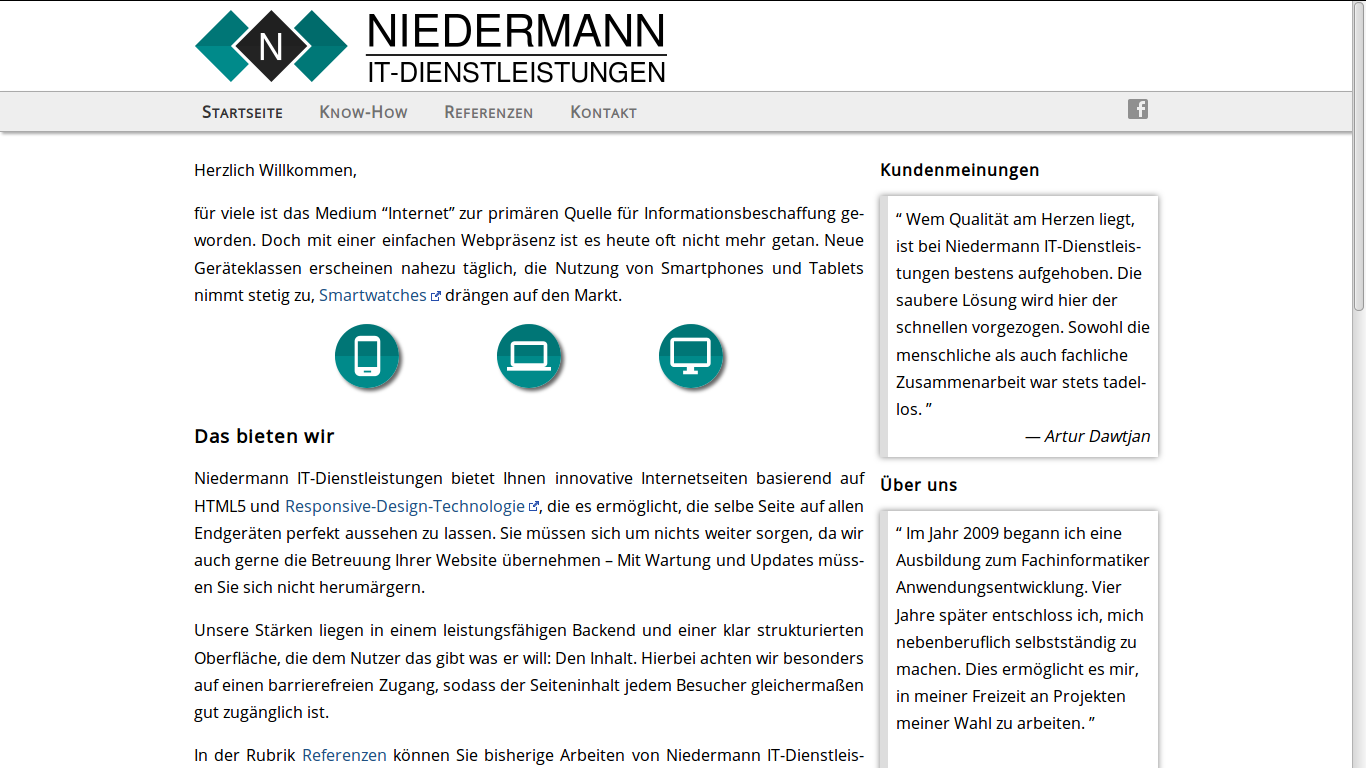
Task: Click the quote starting 'Im Jahr 2009'
Action: [1022, 628]
